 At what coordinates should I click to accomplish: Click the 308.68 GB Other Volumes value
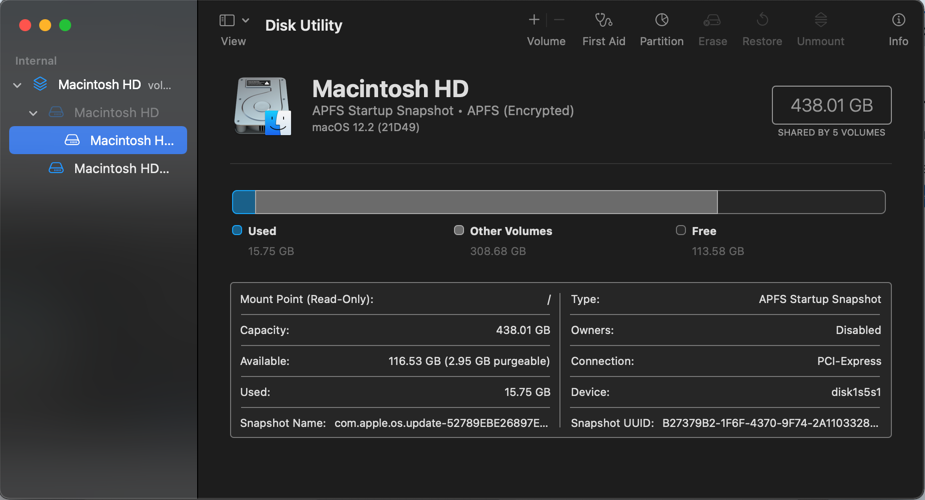[x=498, y=251]
